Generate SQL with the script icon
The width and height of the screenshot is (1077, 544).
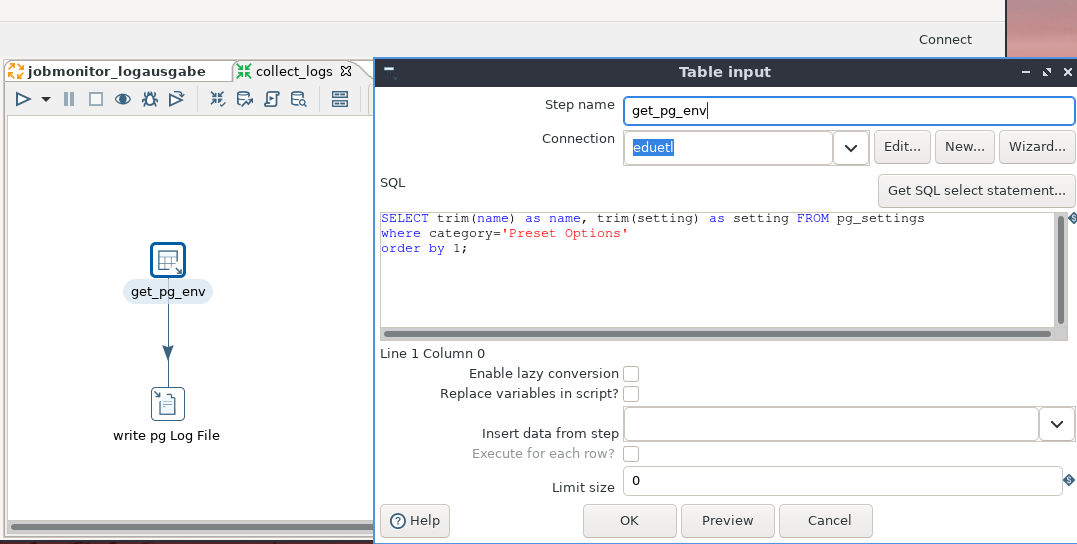272,100
